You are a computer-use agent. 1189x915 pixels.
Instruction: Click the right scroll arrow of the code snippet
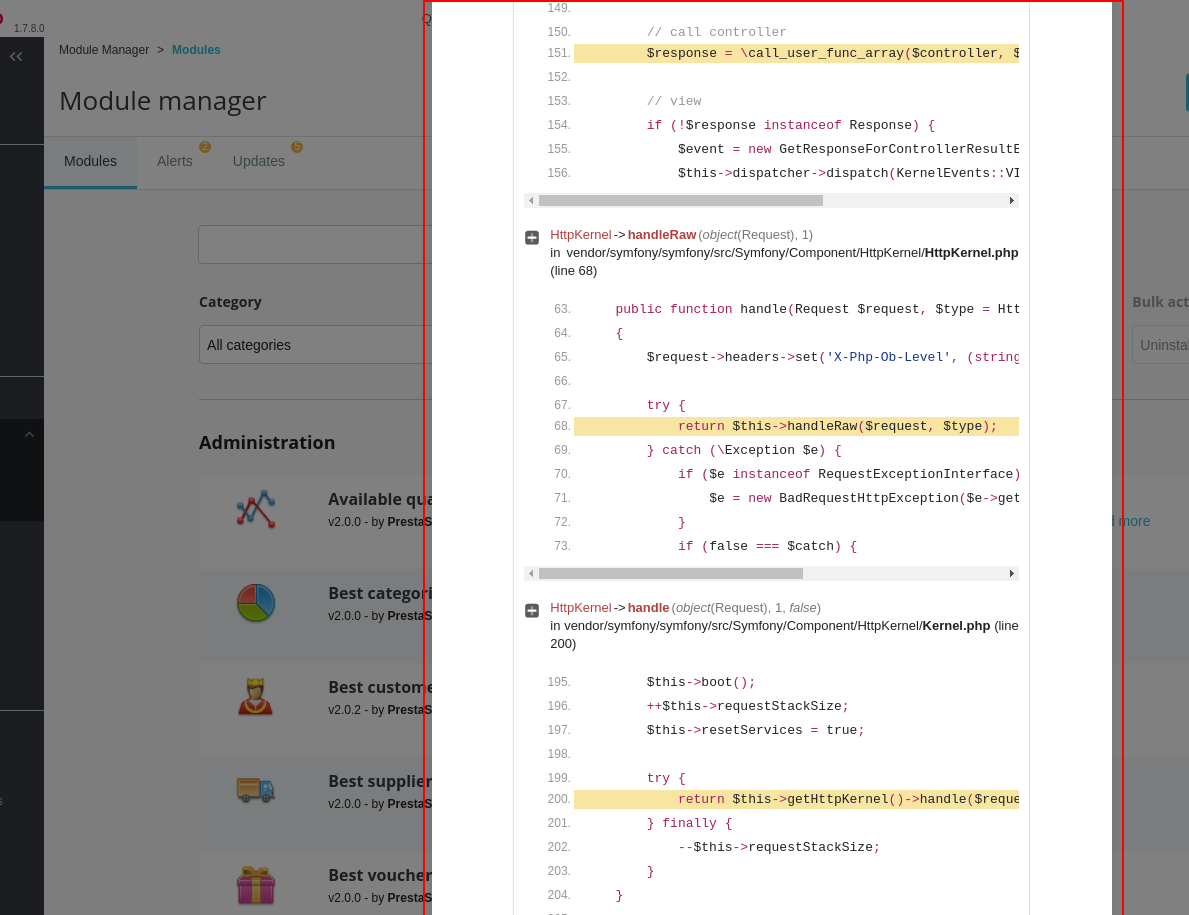[x=1011, y=200]
